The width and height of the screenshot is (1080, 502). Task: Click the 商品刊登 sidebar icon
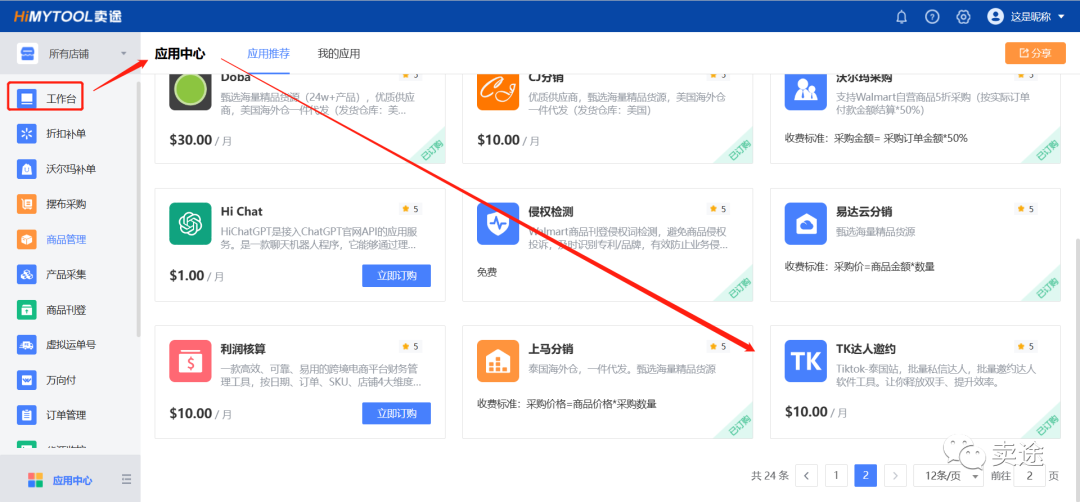pos(27,310)
